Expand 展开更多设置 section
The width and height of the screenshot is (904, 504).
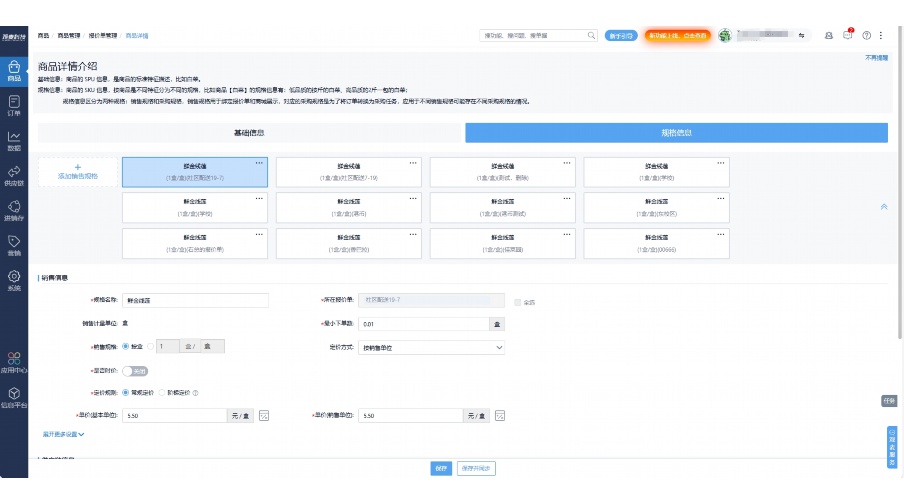click(63, 434)
